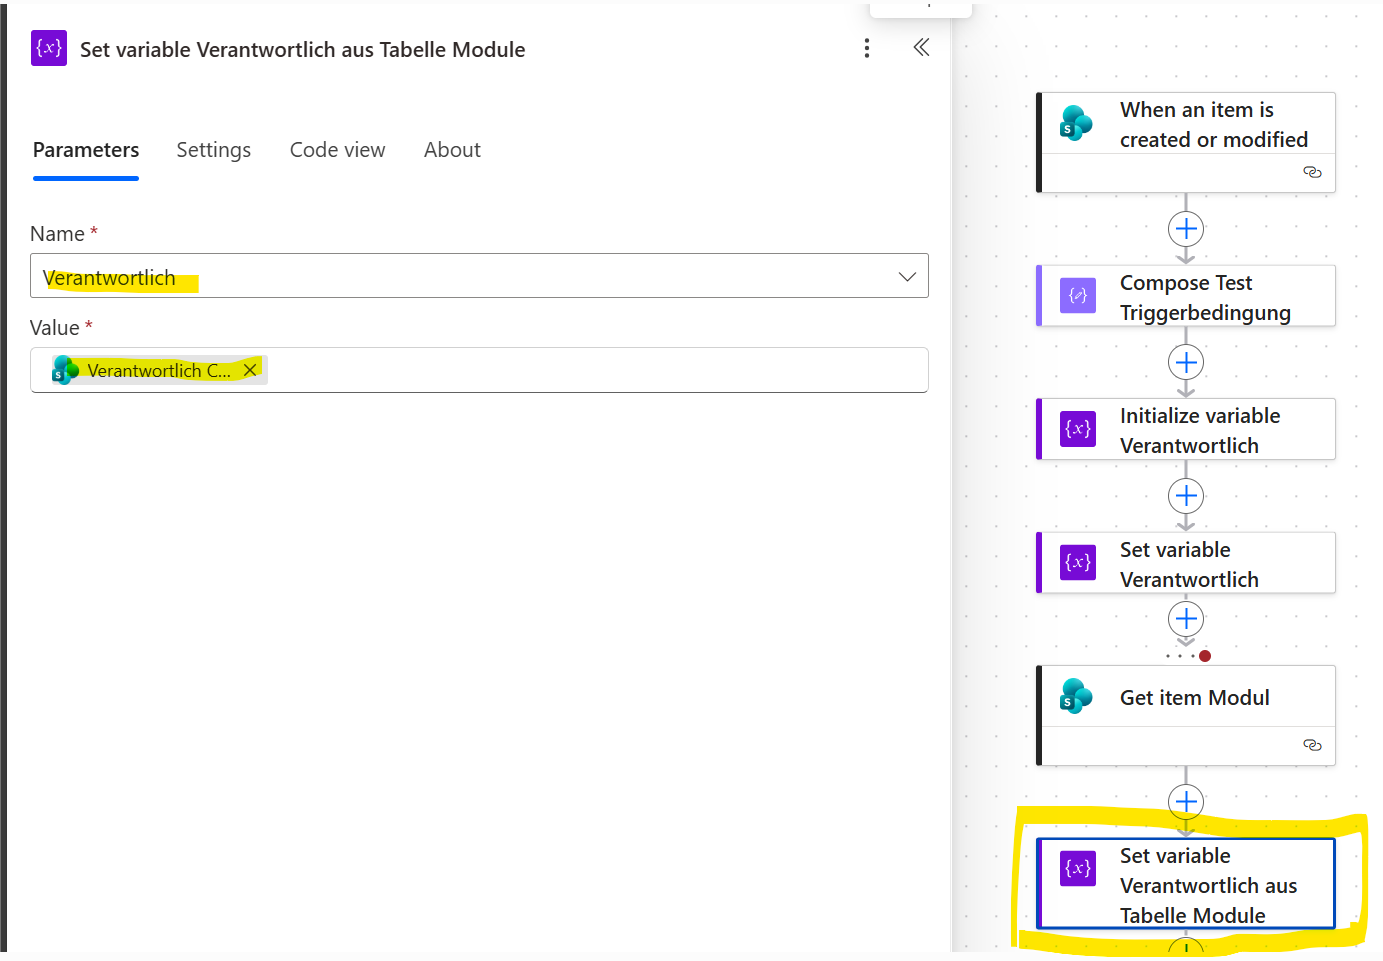Select the 'When an item is created or modified' trigger
Viewport: 1383px width, 961px height.
click(x=1212, y=125)
